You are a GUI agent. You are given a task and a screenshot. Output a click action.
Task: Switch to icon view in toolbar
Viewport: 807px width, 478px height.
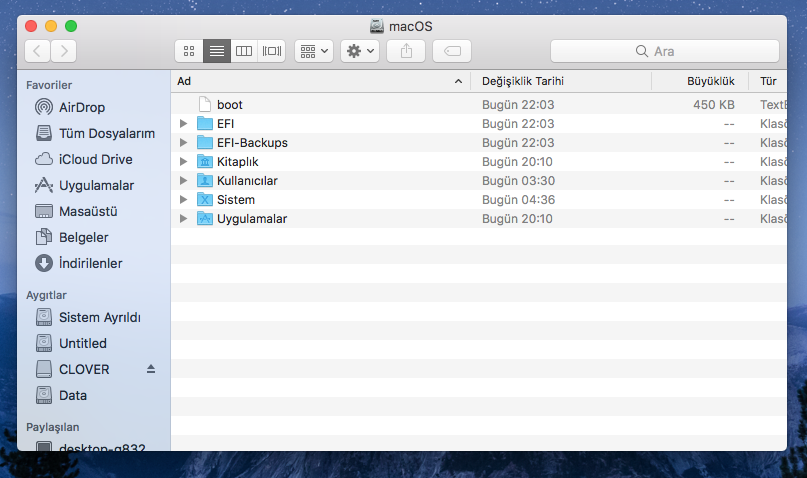point(188,51)
